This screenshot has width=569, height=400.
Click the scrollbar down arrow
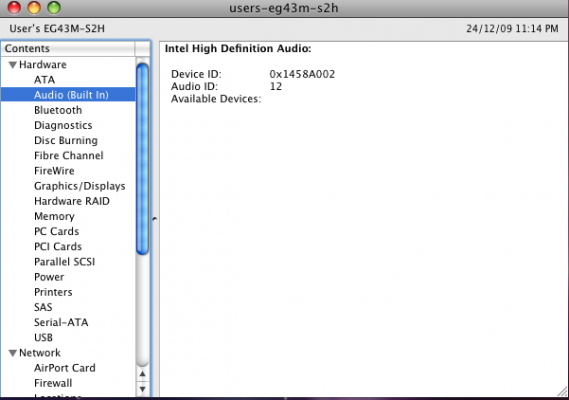click(143, 389)
